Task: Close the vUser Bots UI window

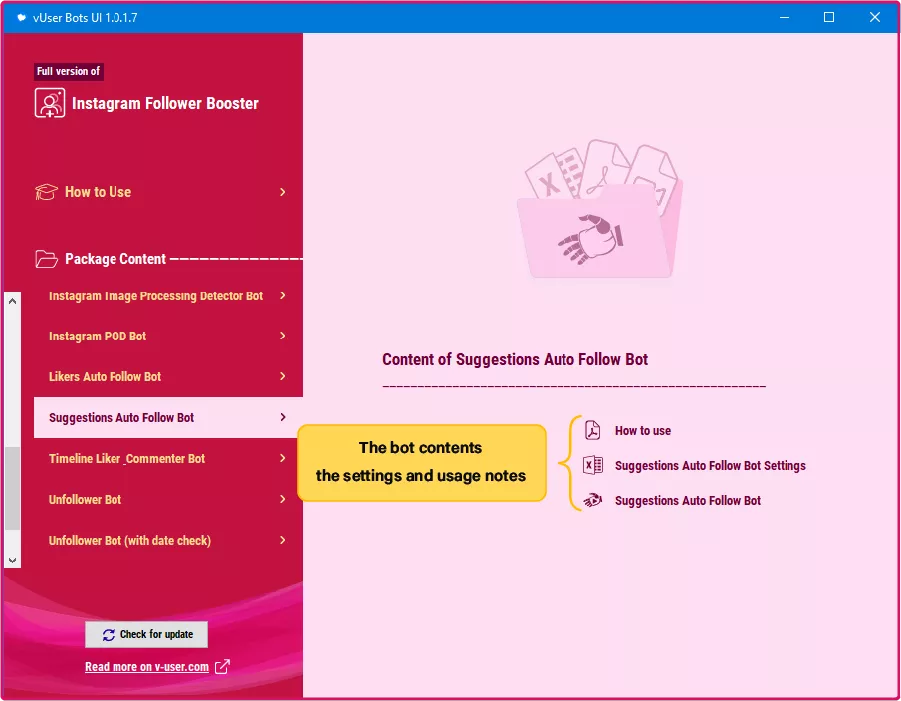Action: [875, 17]
